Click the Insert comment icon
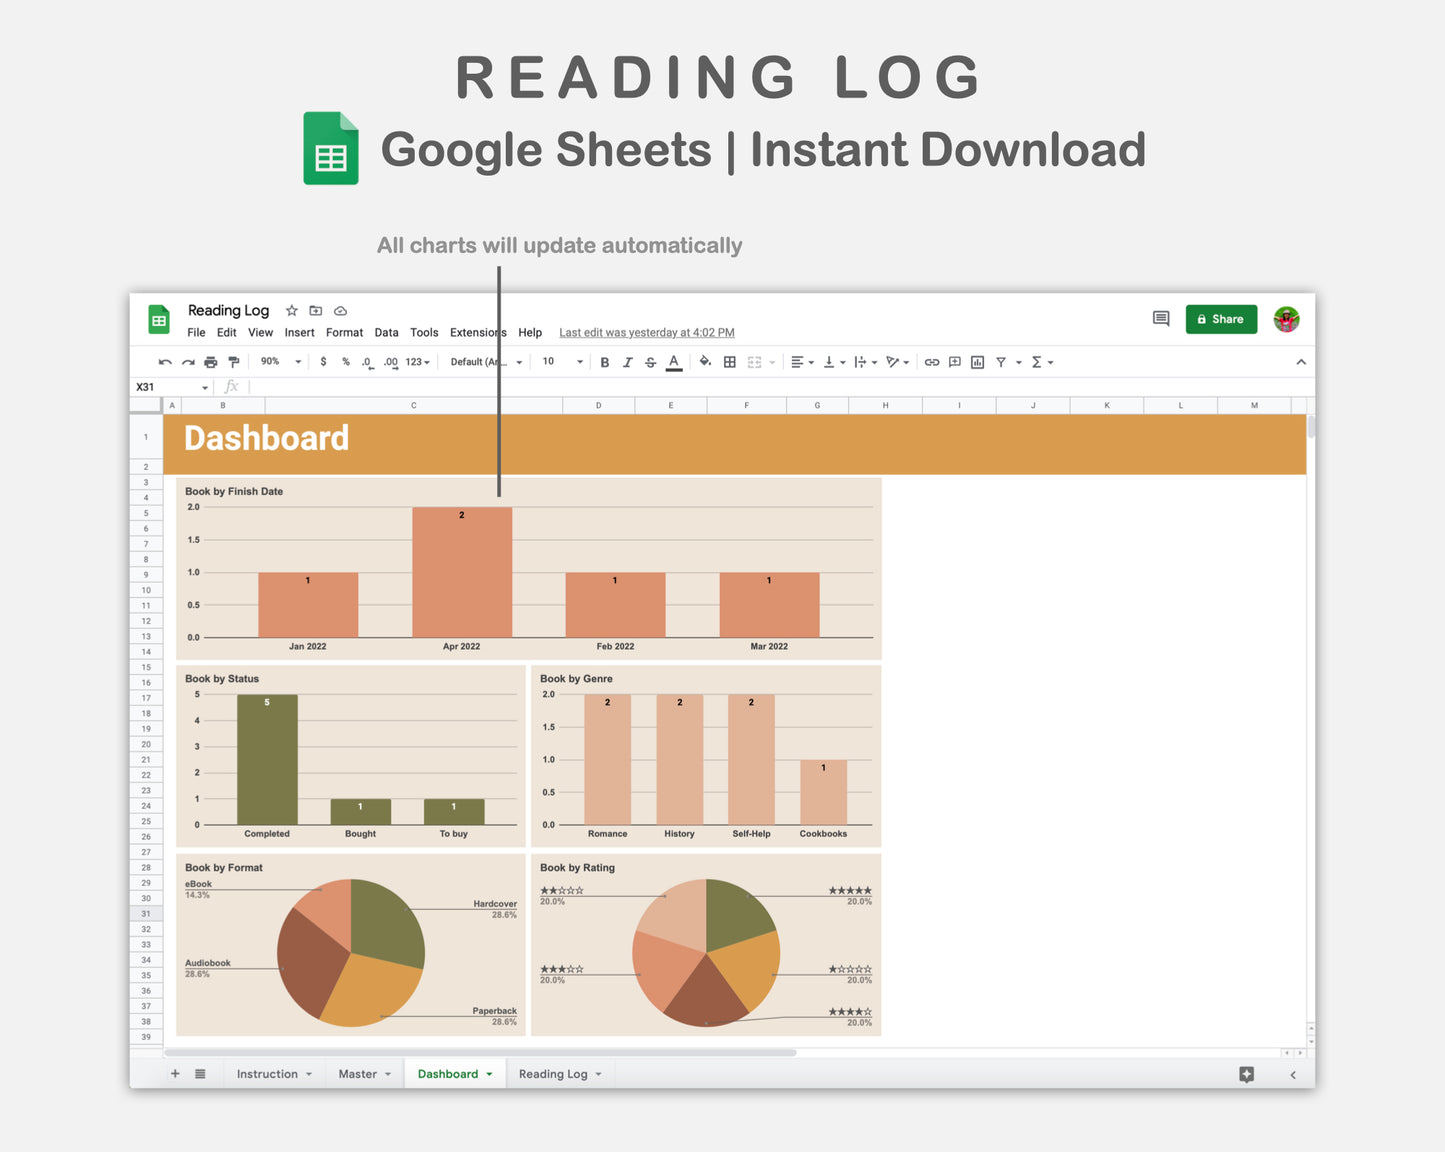 tap(954, 361)
